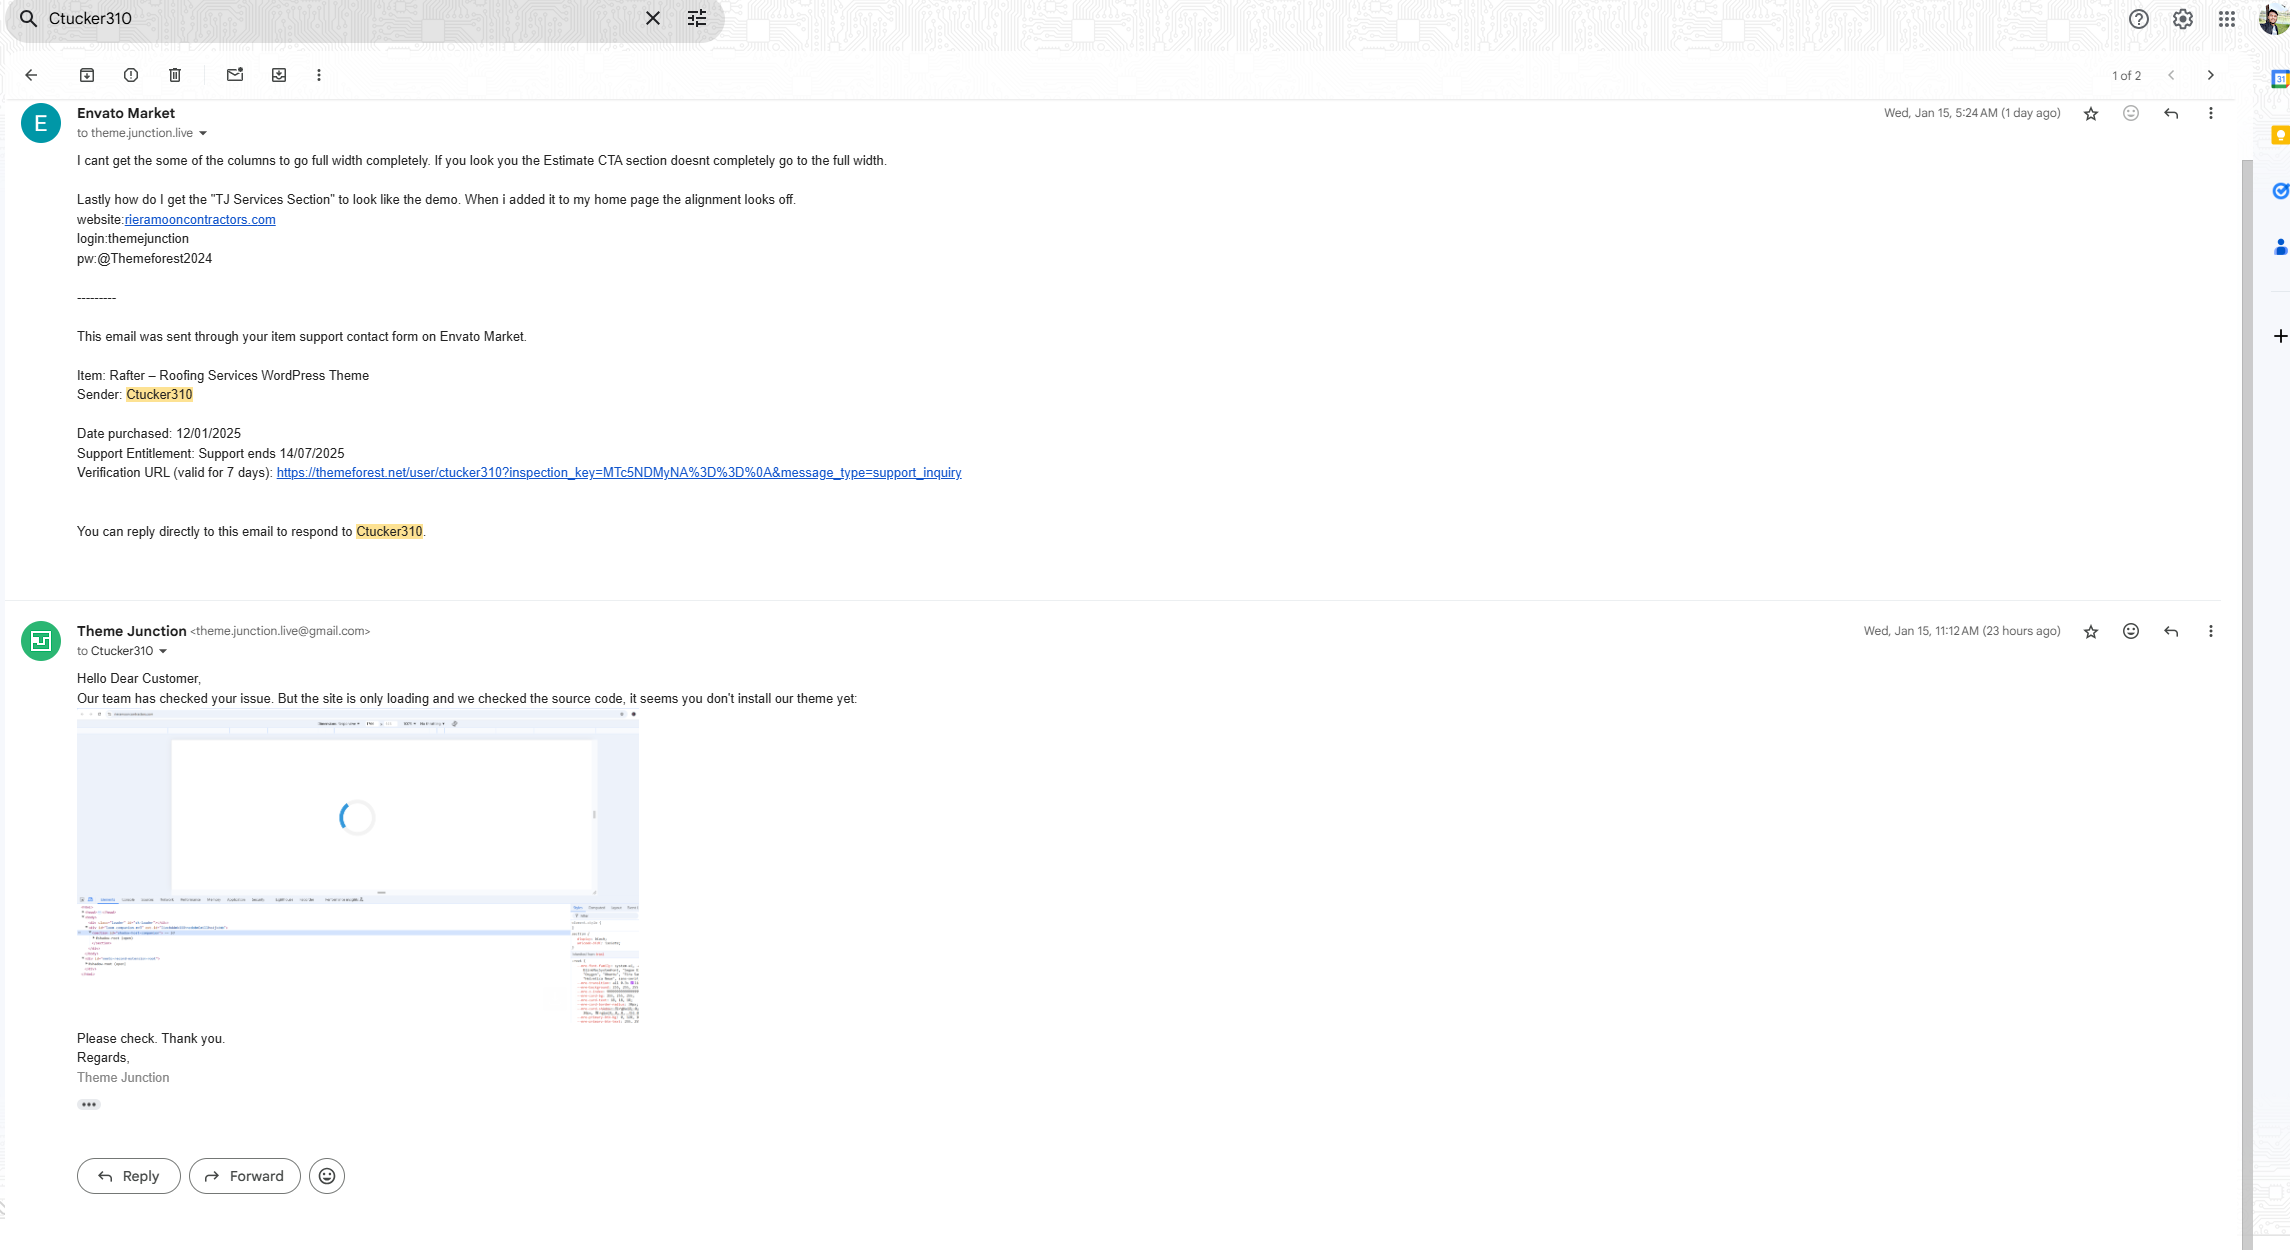Add emoji reaction next to Forward
Image resolution: width=2290 pixels, height=1250 pixels.
327,1176
